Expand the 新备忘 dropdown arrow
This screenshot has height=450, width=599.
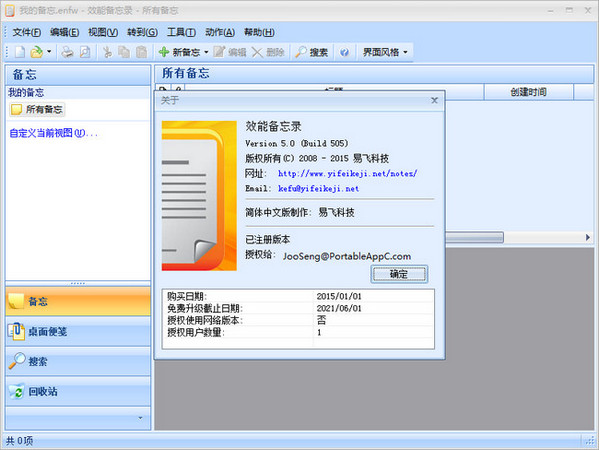point(206,52)
